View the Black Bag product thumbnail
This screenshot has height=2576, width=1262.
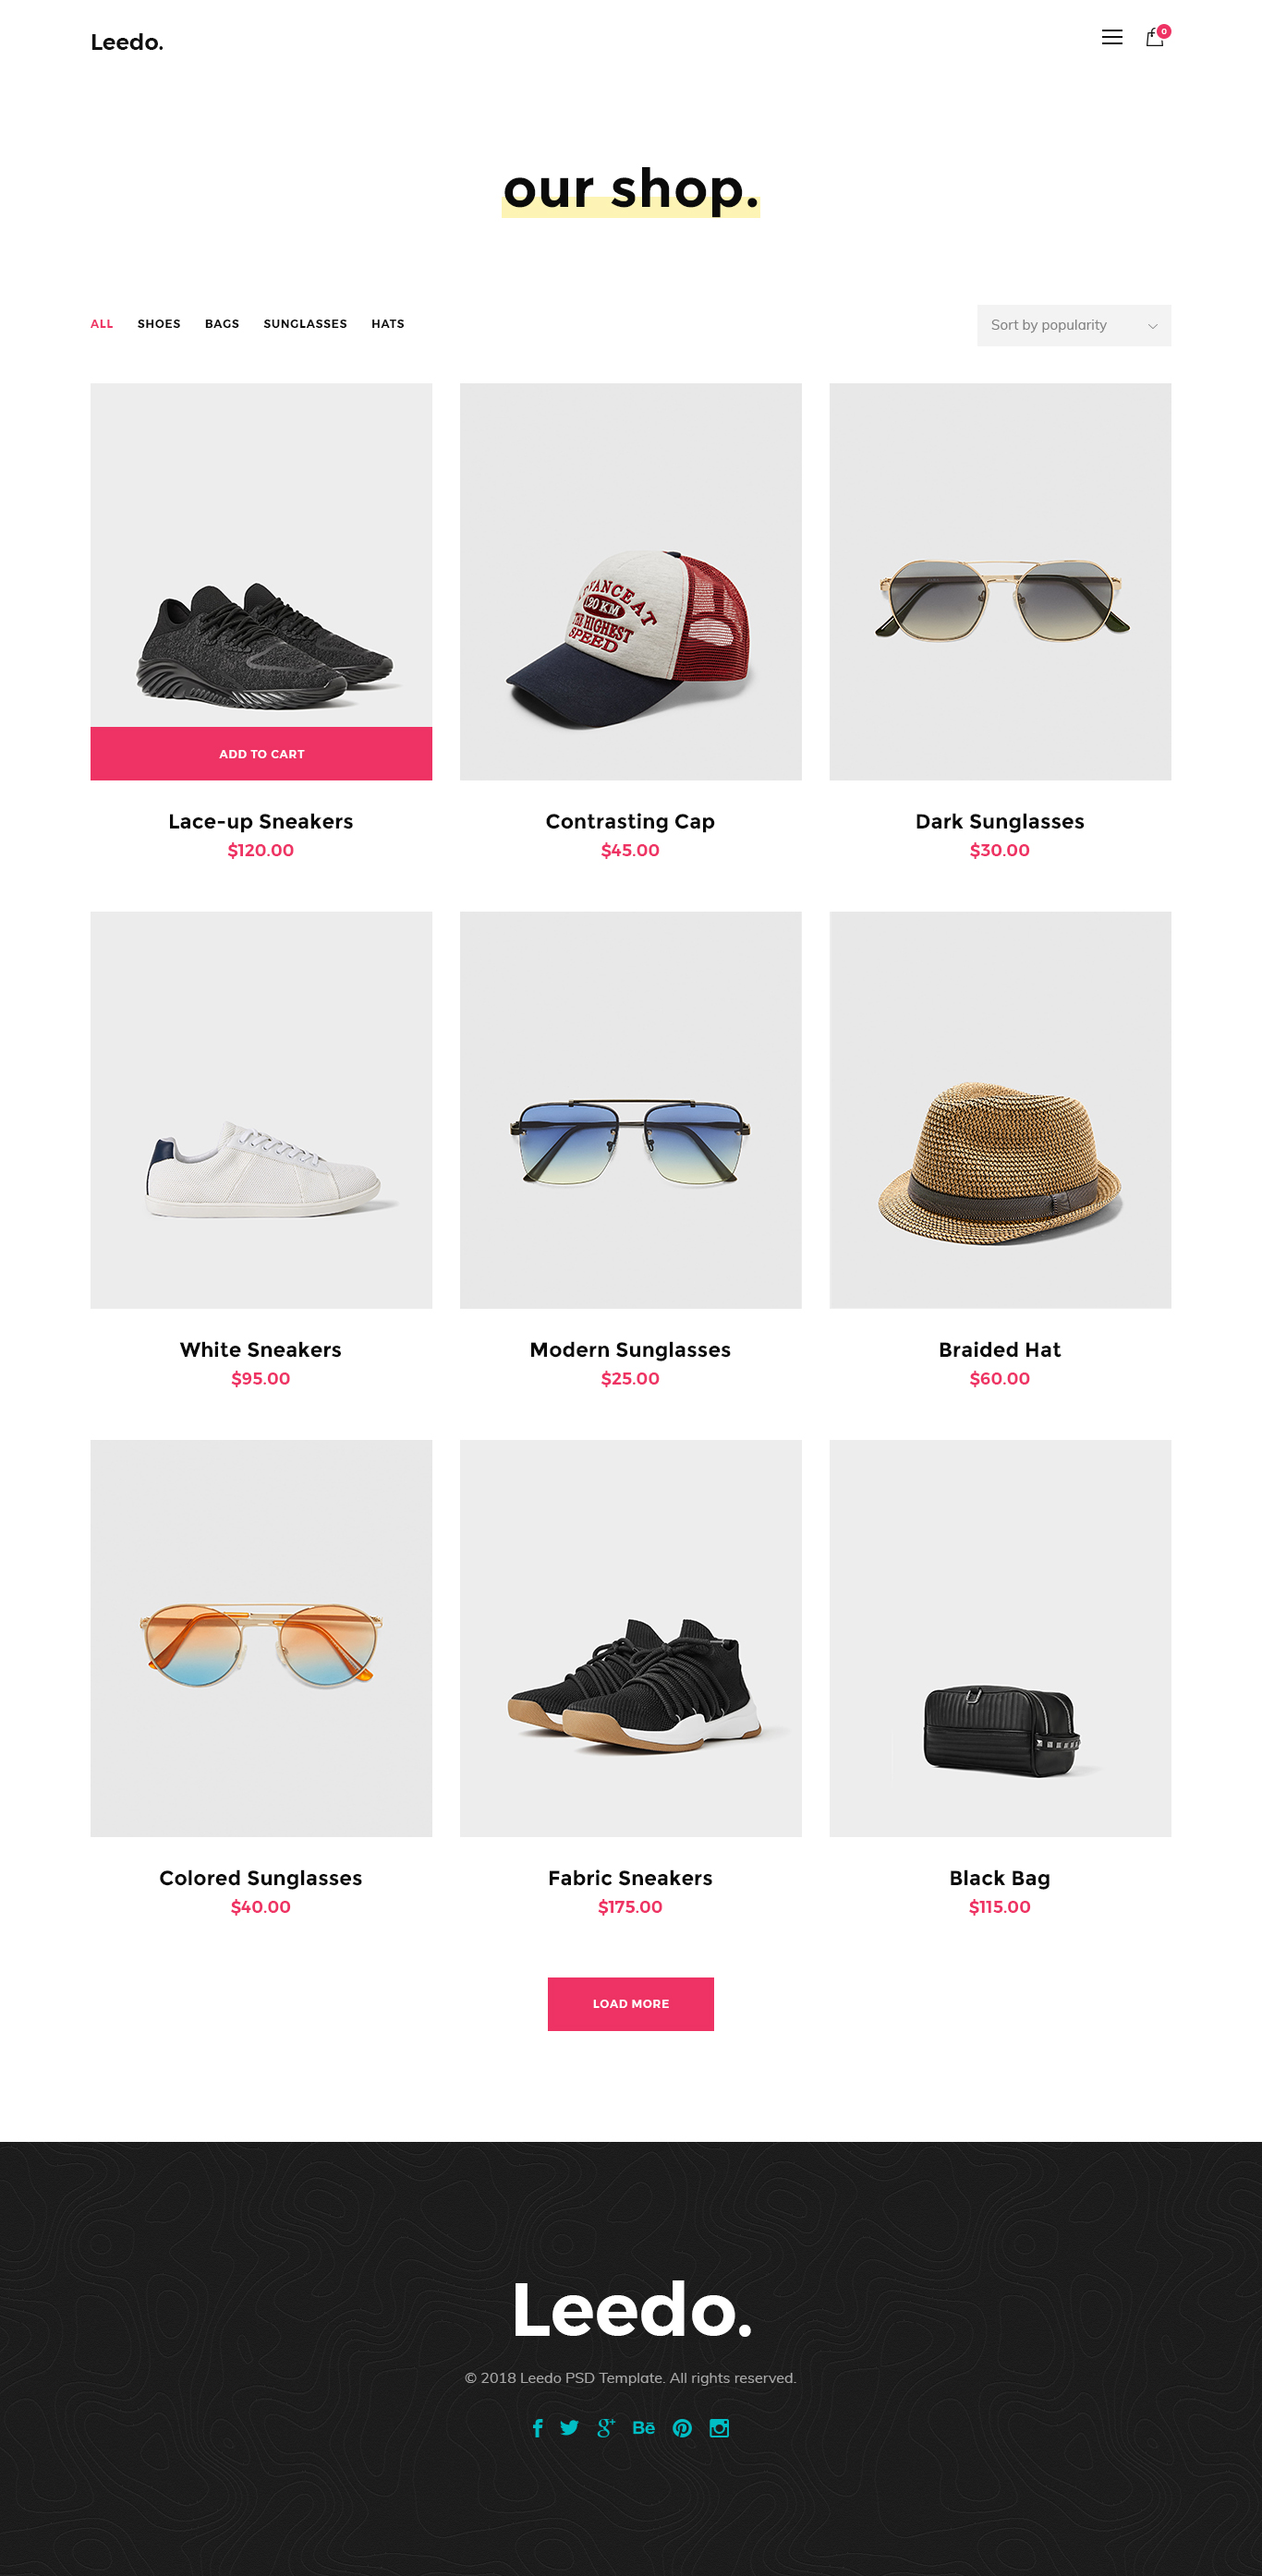pyautogui.click(x=999, y=1638)
